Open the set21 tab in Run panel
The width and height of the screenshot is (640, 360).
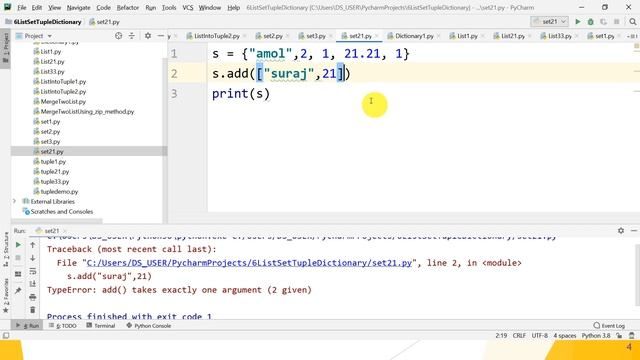pos(50,231)
